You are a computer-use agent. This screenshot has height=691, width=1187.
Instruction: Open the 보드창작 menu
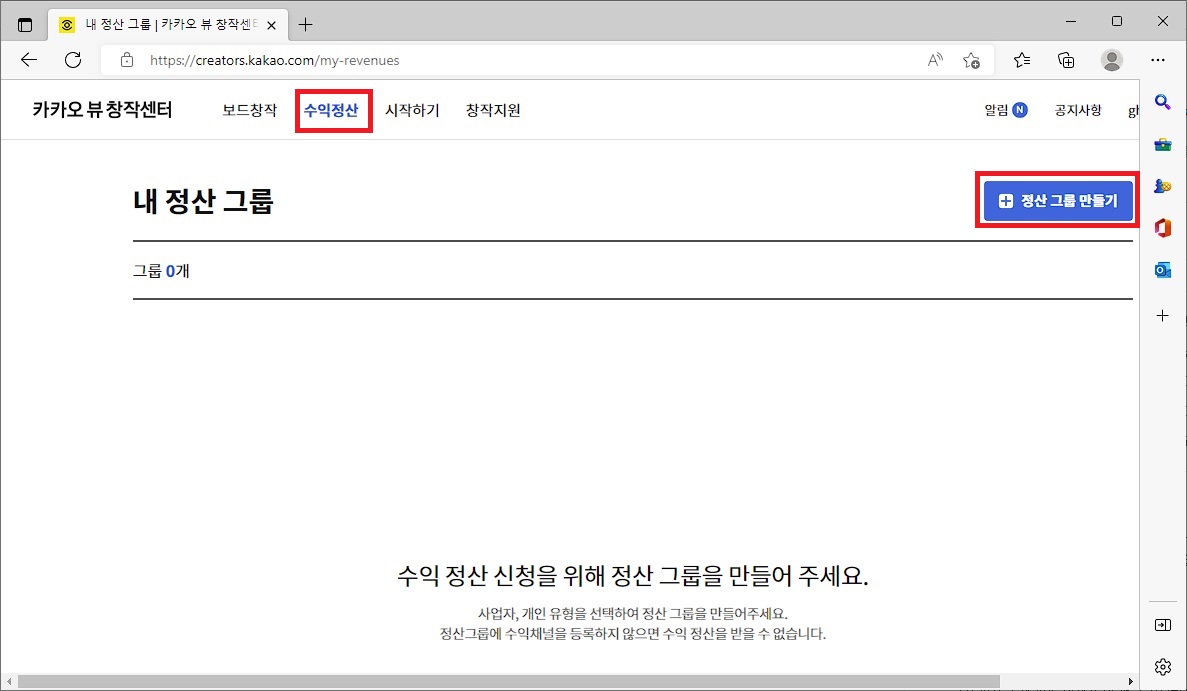coord(250,110)
